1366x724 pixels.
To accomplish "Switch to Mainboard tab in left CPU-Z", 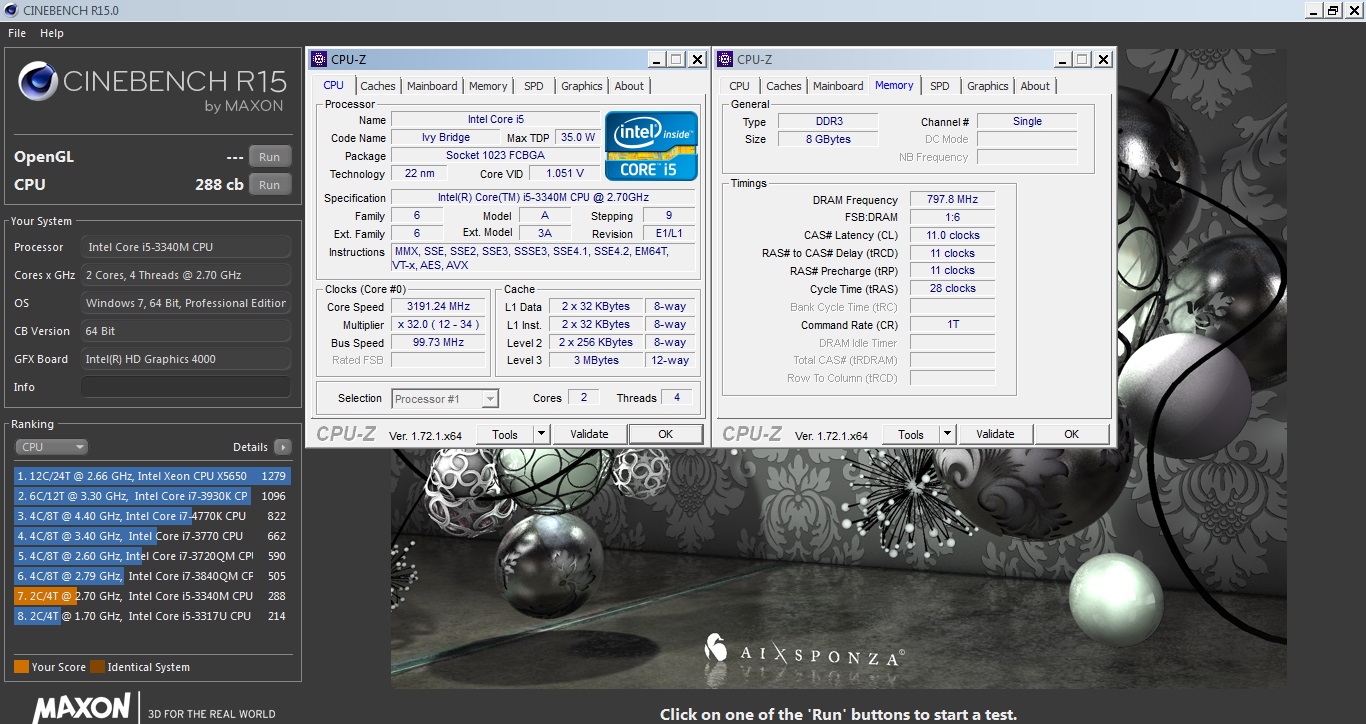I will (432, 86).
